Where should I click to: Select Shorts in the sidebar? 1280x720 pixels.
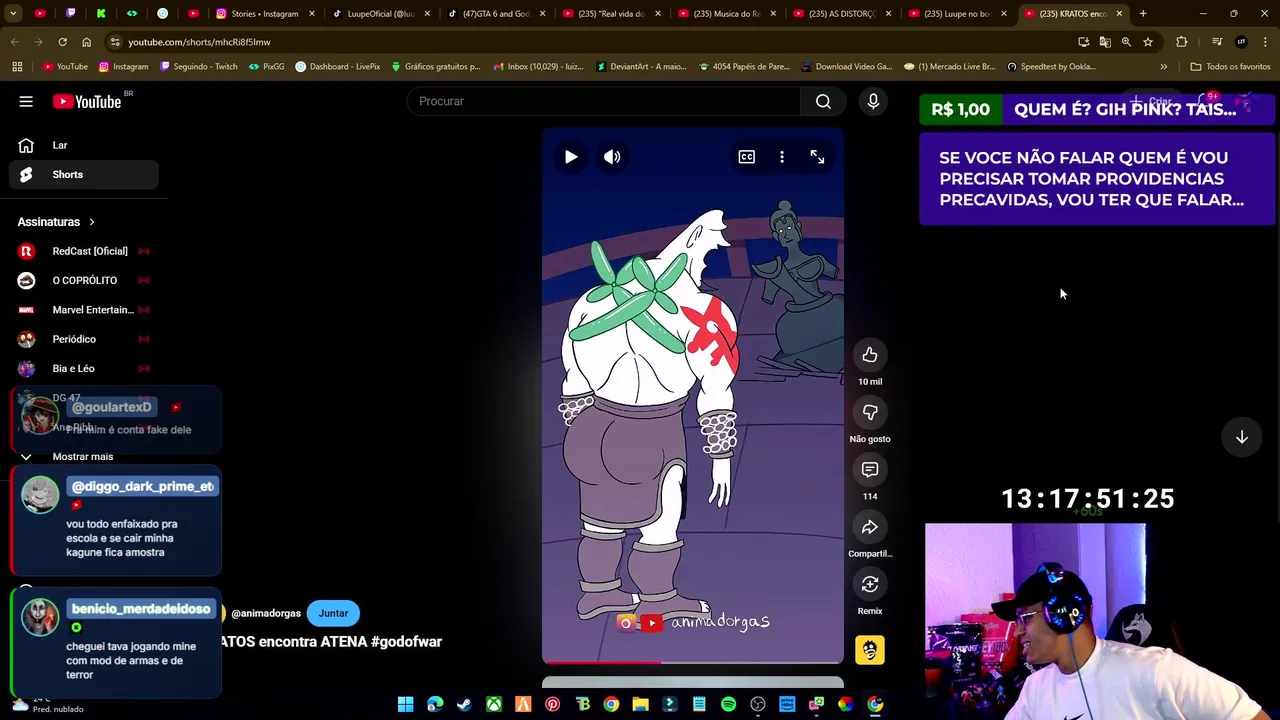click(84, 174)
